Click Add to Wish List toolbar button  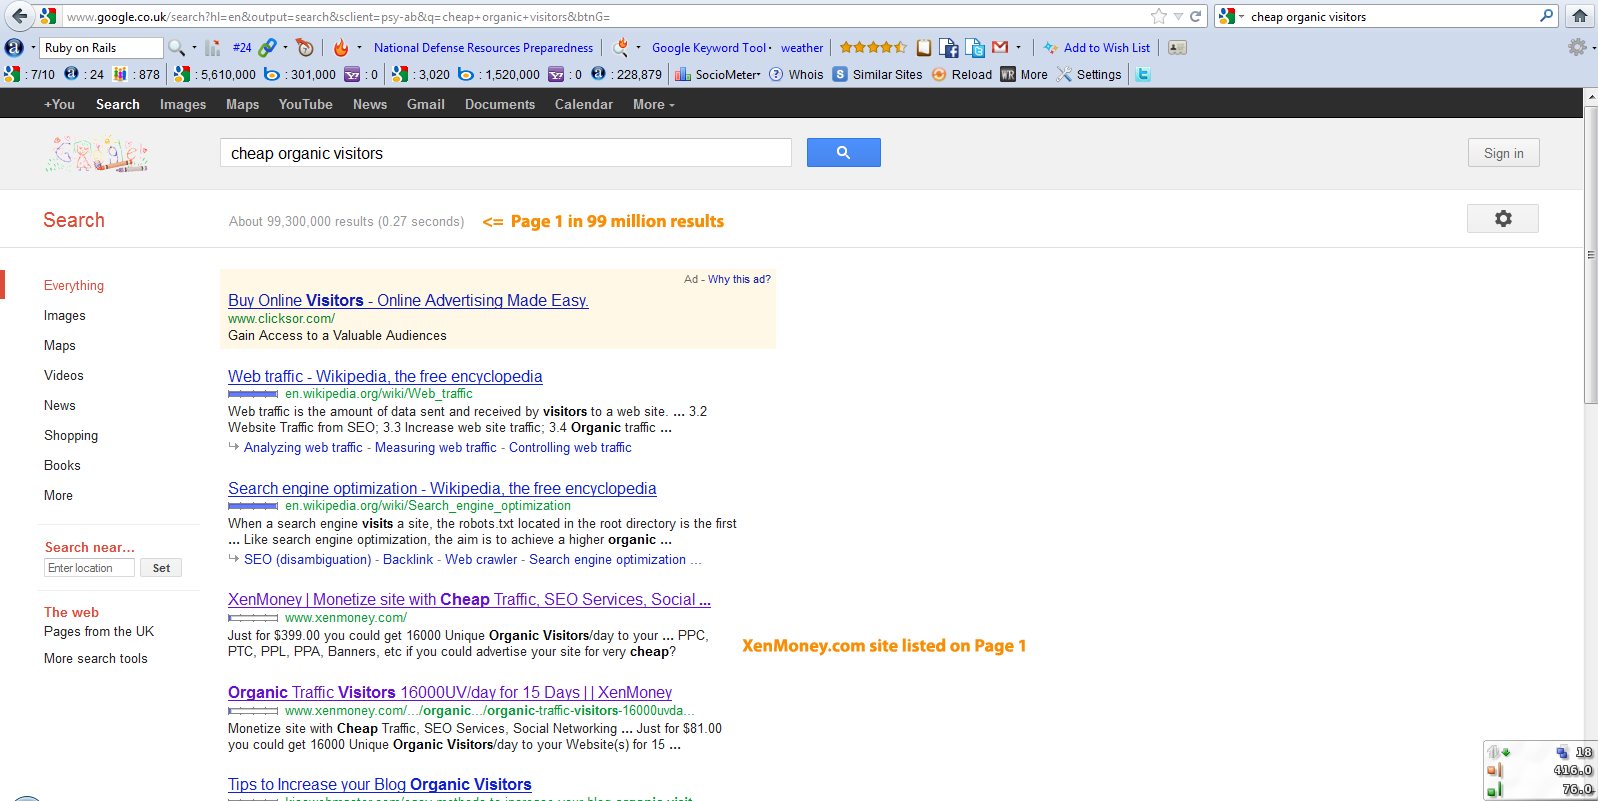(1097, 47)
